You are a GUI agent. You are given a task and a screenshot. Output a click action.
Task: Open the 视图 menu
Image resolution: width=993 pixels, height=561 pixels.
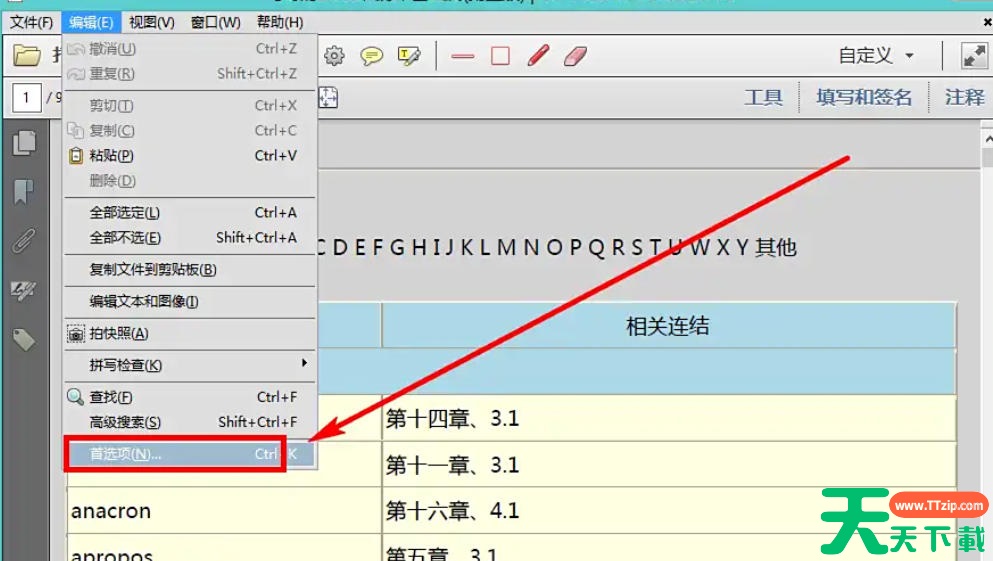152,22
